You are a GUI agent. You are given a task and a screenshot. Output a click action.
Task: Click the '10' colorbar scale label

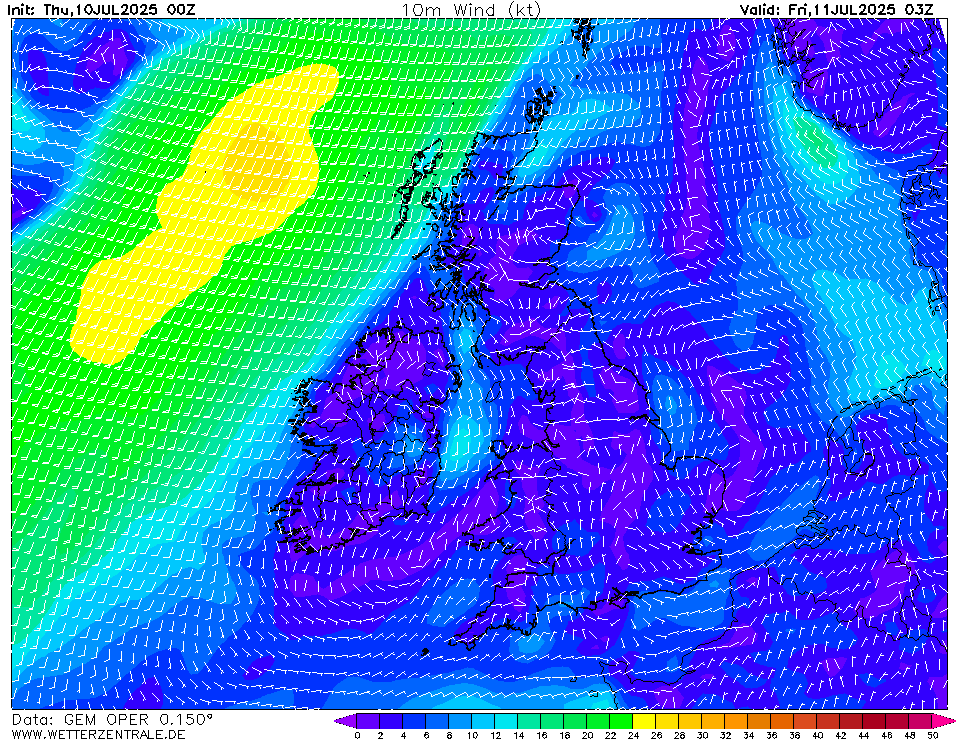[x=472, y=735]
